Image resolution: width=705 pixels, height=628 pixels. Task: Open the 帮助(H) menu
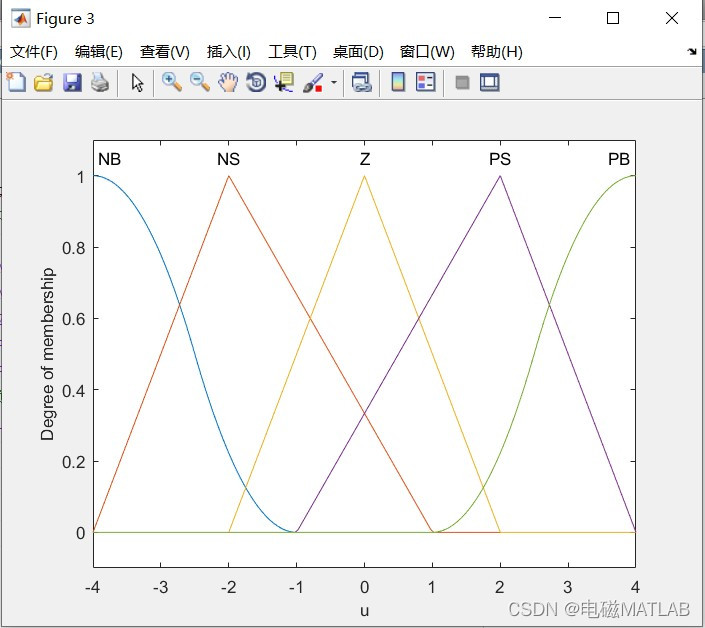[497, 52]
